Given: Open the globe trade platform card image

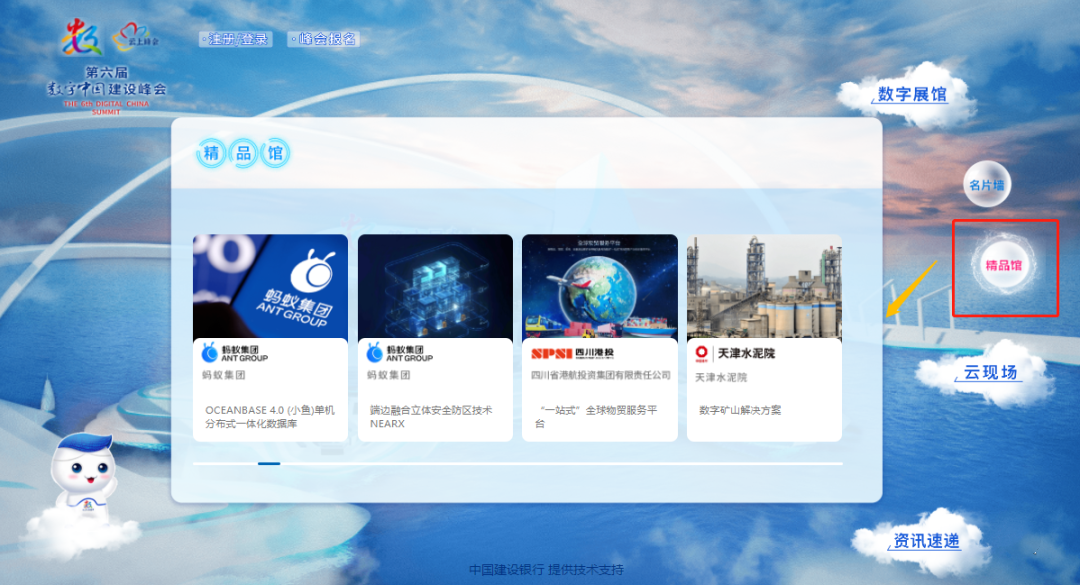Looking at the screenshot, I should click(x=600, y=287).
